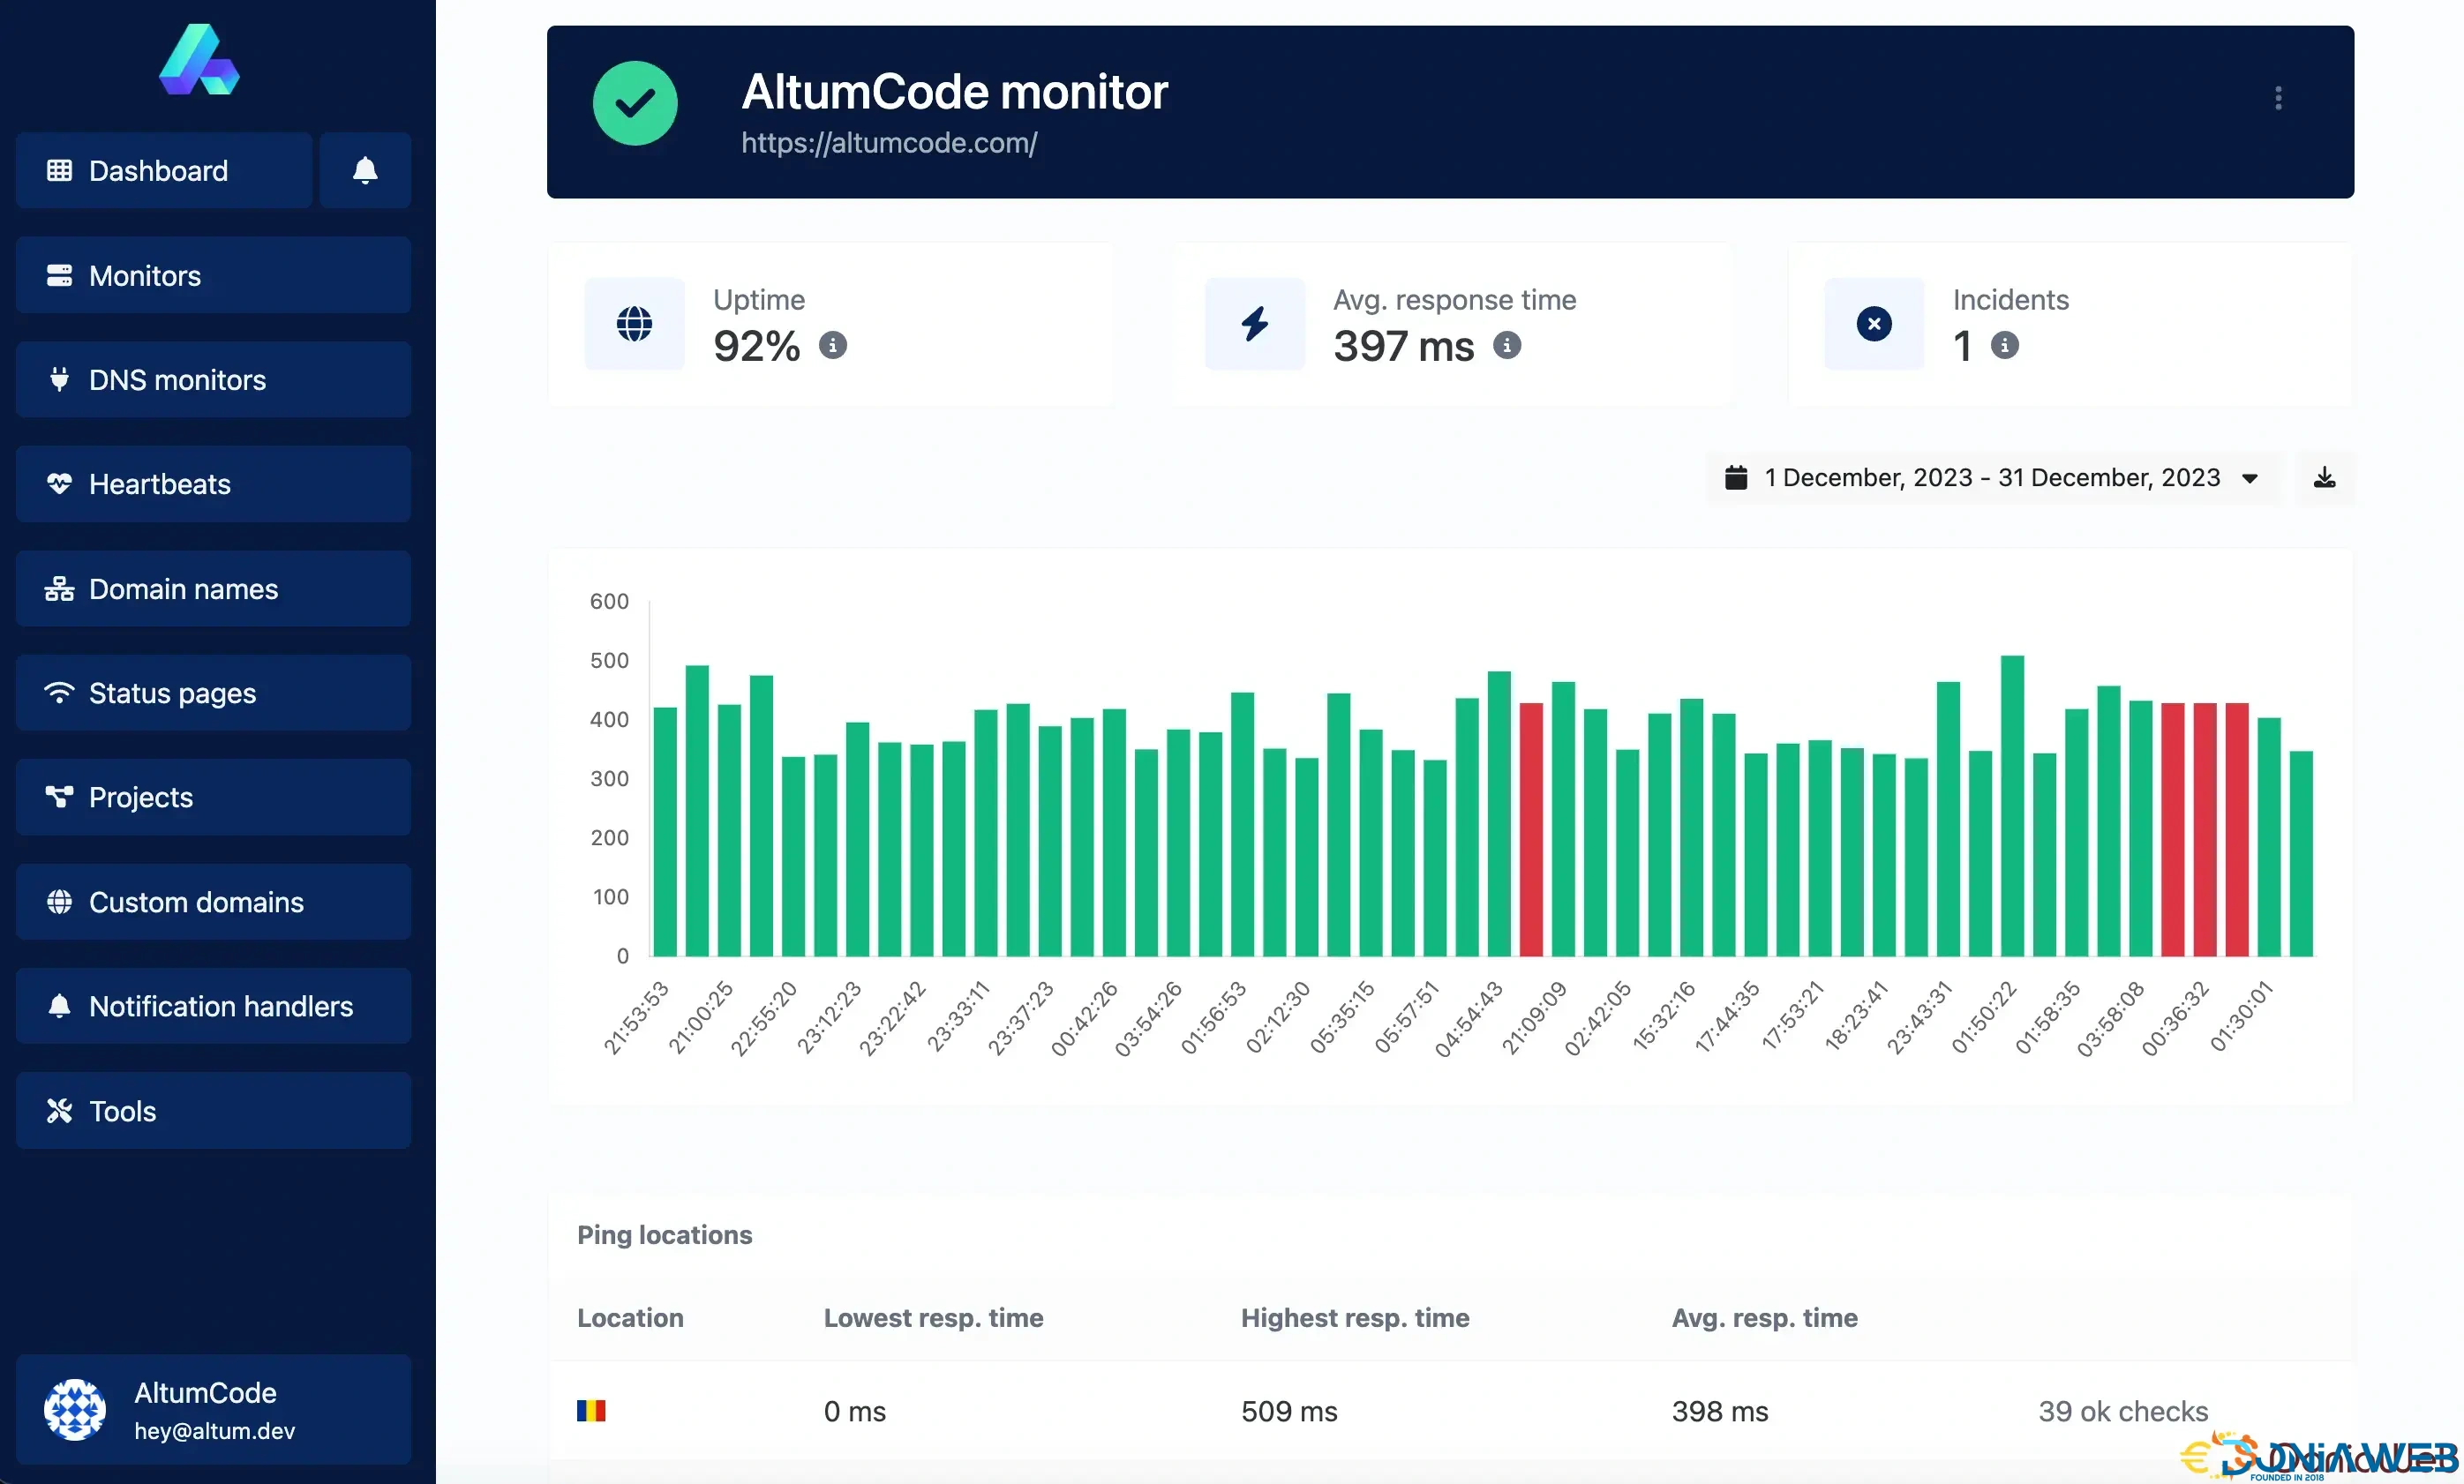
Task: Click the Status pages icon in sidebar
Action: point(62,692)
